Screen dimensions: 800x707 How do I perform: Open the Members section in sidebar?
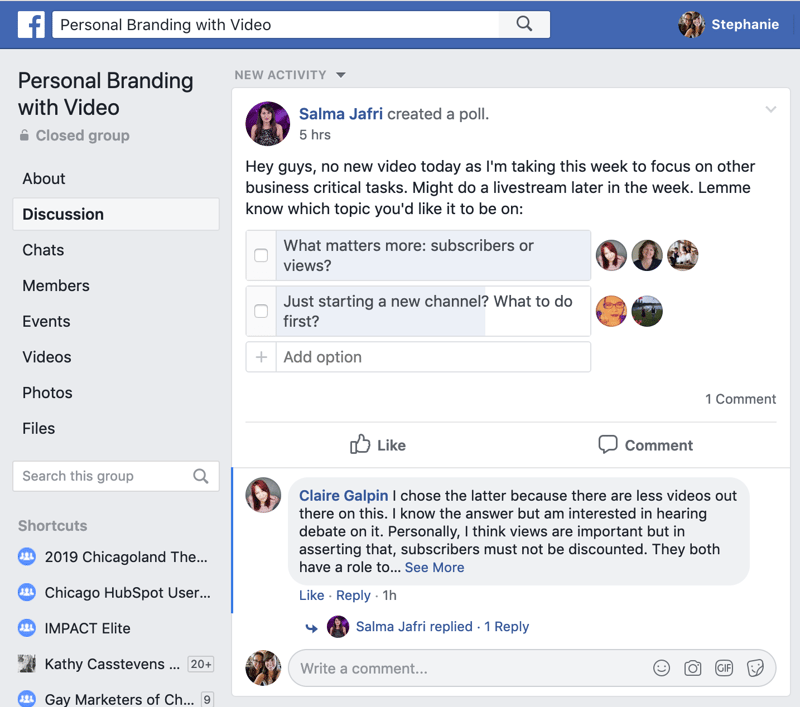point(56,286)
